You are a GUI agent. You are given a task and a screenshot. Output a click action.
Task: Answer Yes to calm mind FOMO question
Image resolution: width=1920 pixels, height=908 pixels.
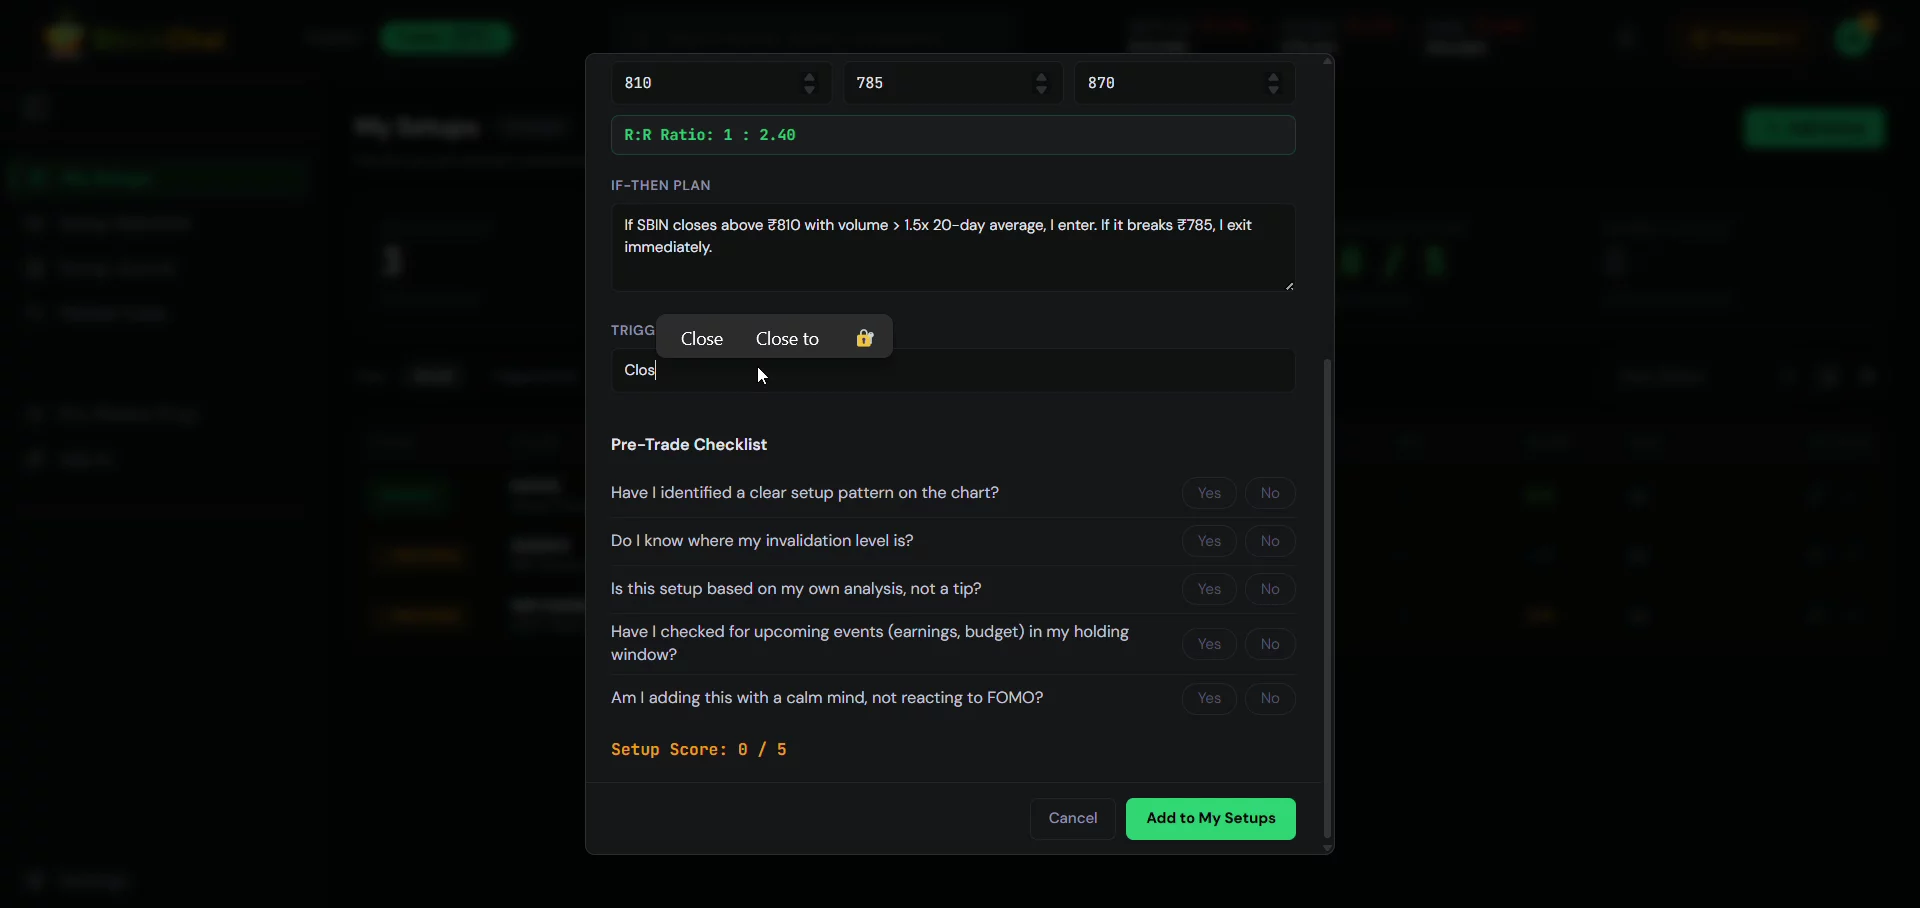pos(1209,698)
